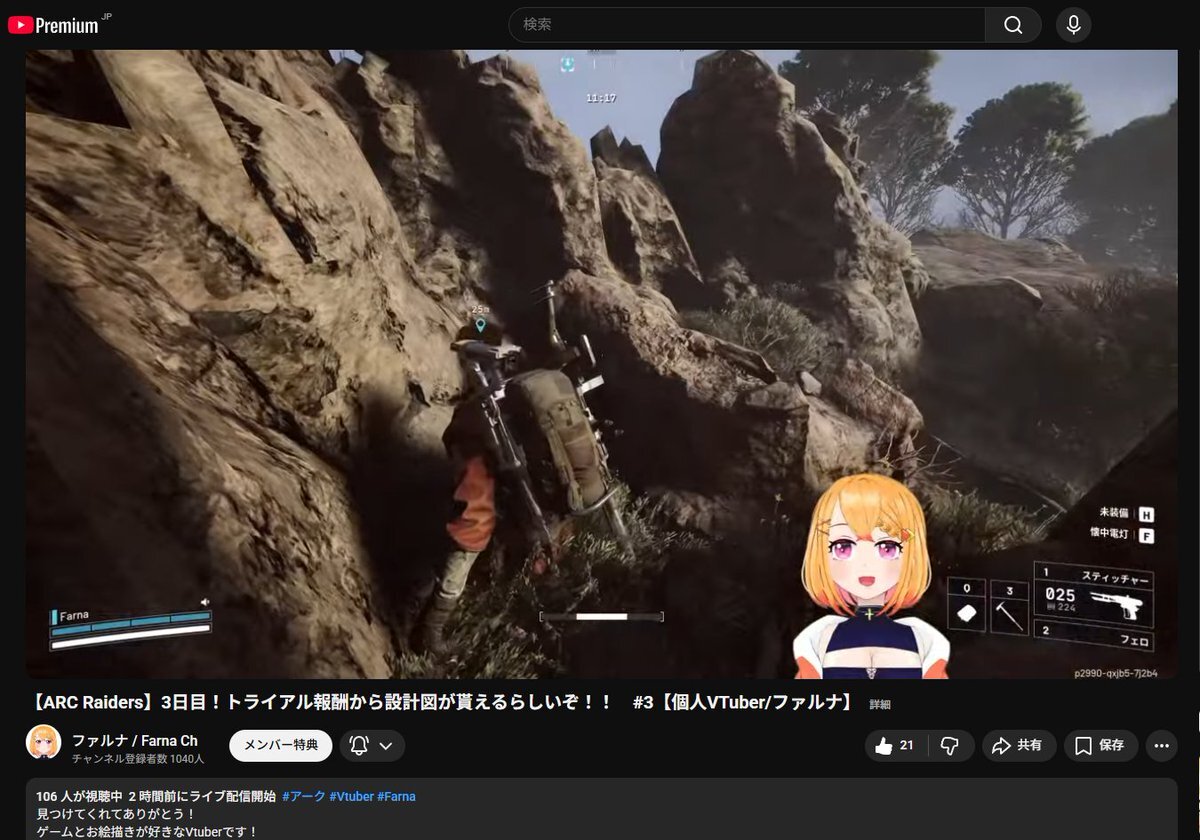Screen dimensions: 1200x840
Task: Click the メンバー特典 membership button
Action: [281, 745]
